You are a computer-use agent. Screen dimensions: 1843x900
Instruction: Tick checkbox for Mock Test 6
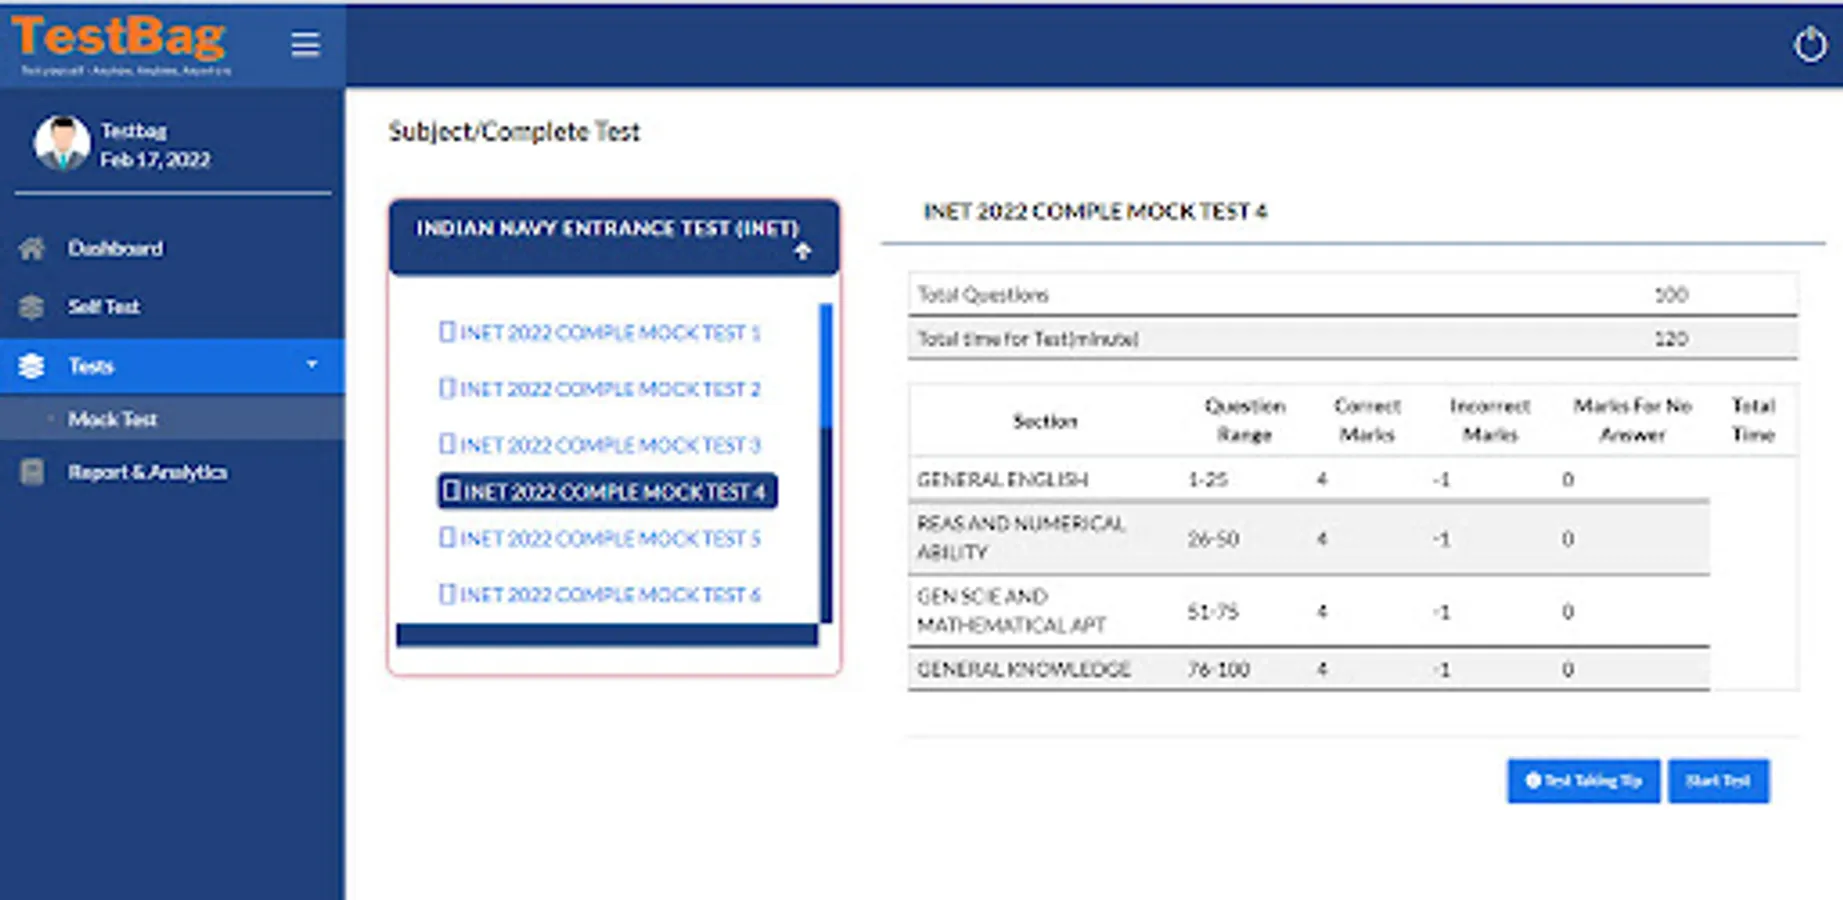pos(447,594)
